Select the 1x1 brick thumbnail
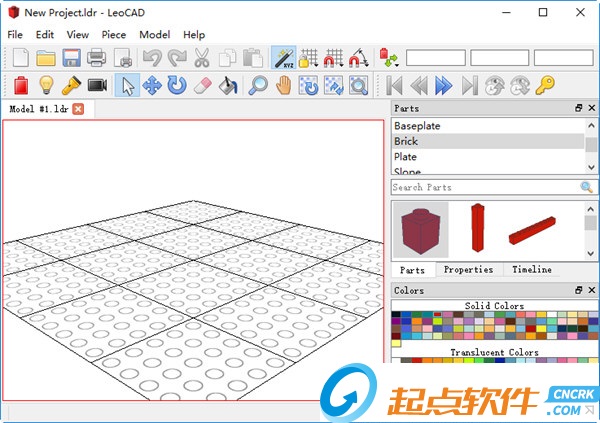600x423 pixels. coord(421,230)
